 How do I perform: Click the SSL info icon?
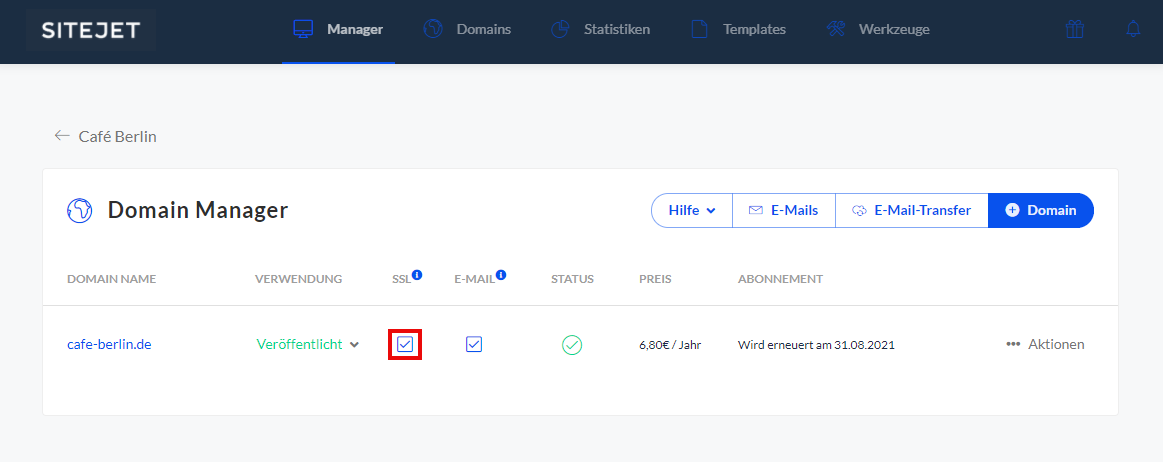point(417,275)
